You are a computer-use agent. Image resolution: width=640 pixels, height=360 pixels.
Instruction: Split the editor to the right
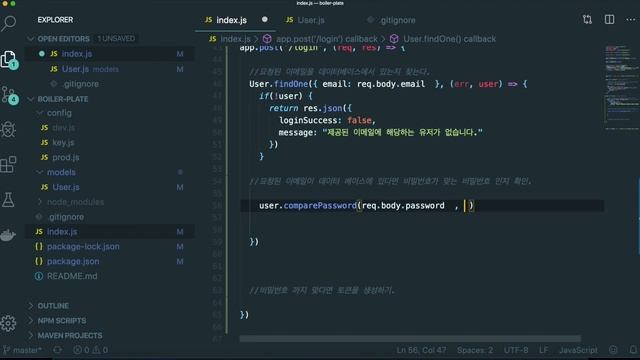[609, 20]
